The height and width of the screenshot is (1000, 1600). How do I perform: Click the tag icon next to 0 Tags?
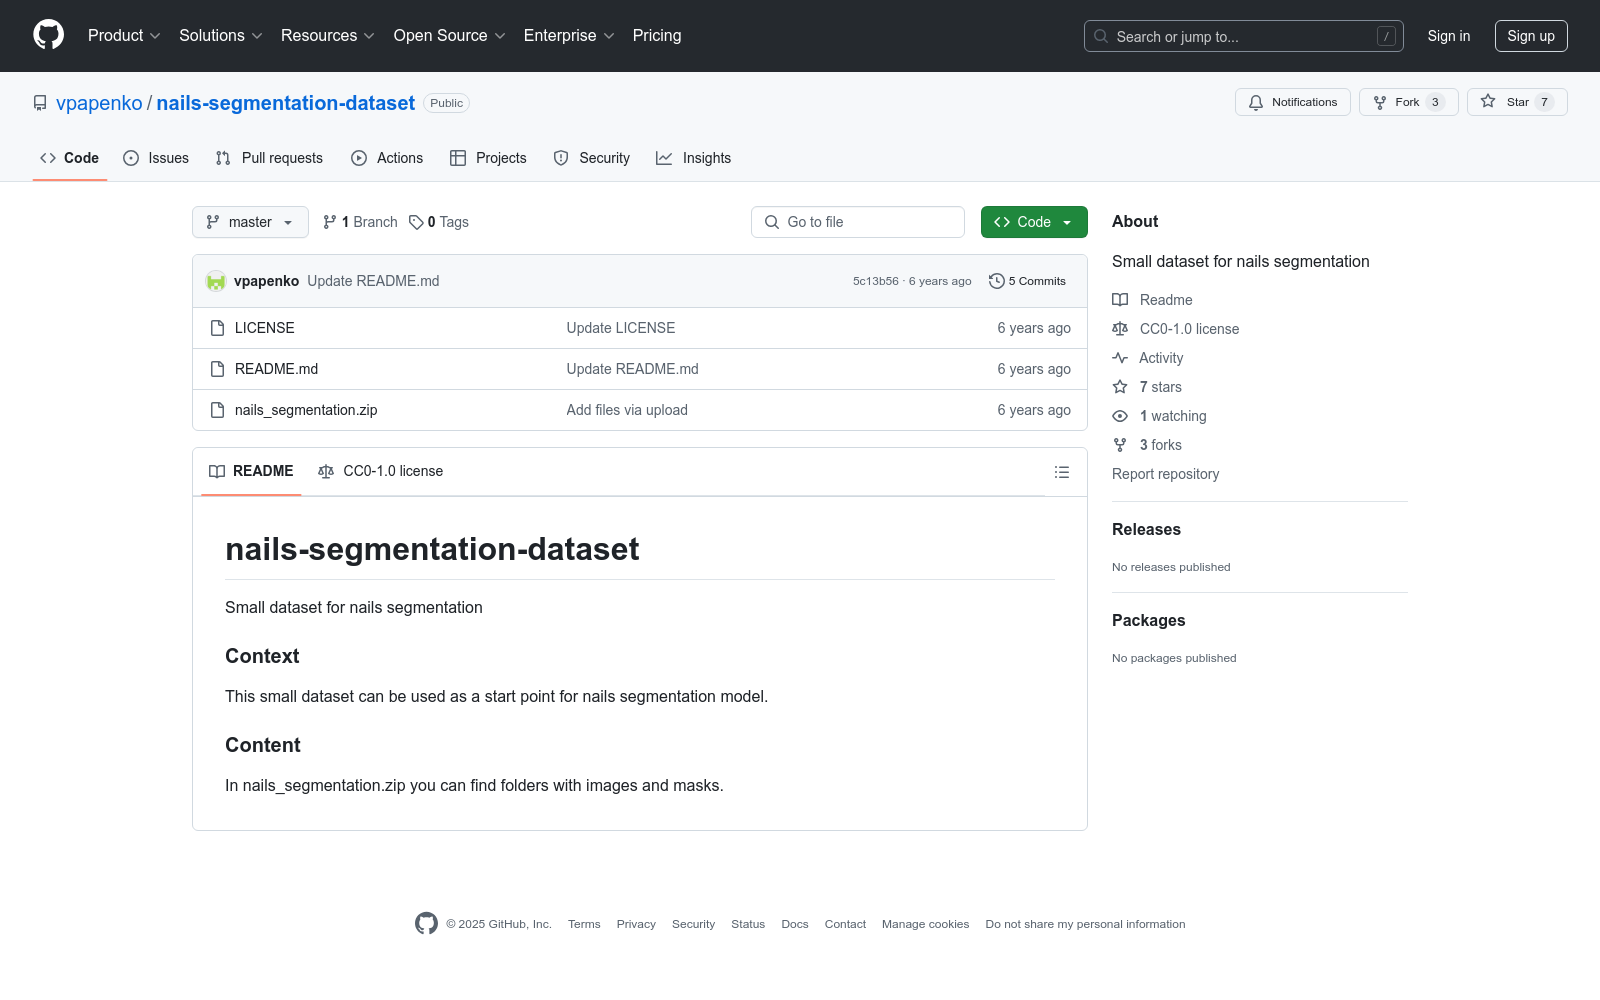(416, 222)
